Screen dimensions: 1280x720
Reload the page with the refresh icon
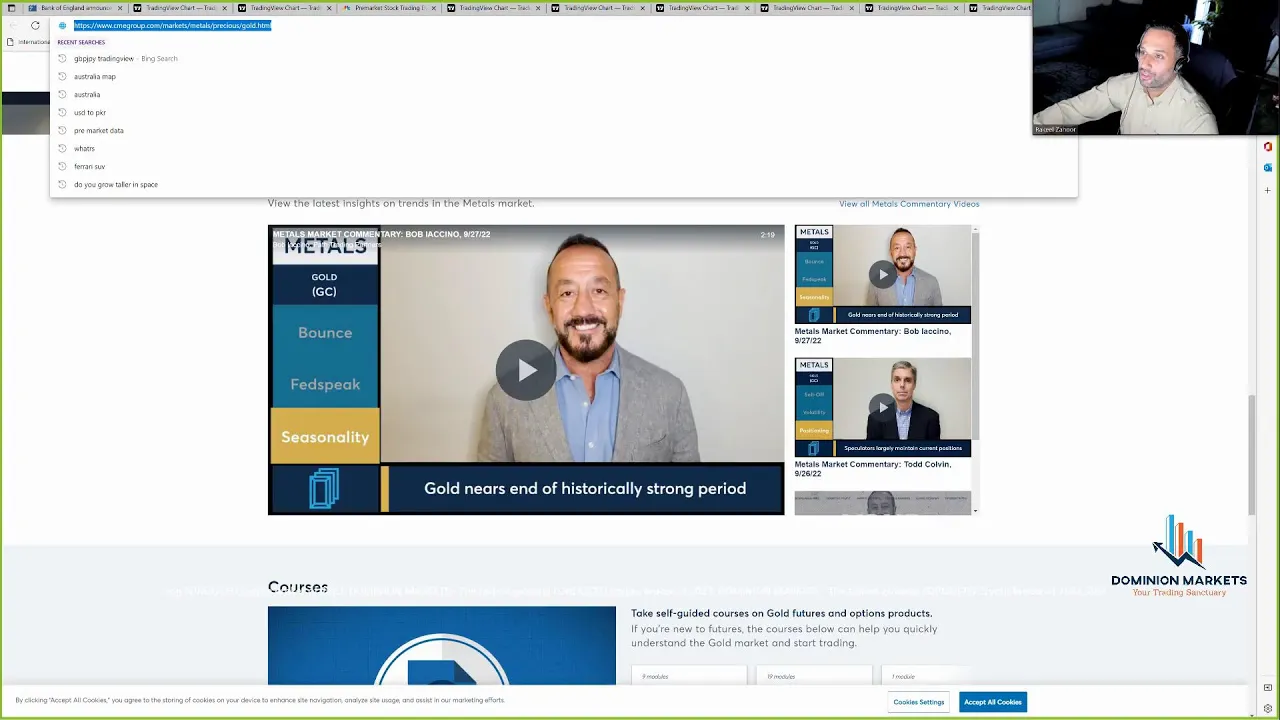pos(35,25)
